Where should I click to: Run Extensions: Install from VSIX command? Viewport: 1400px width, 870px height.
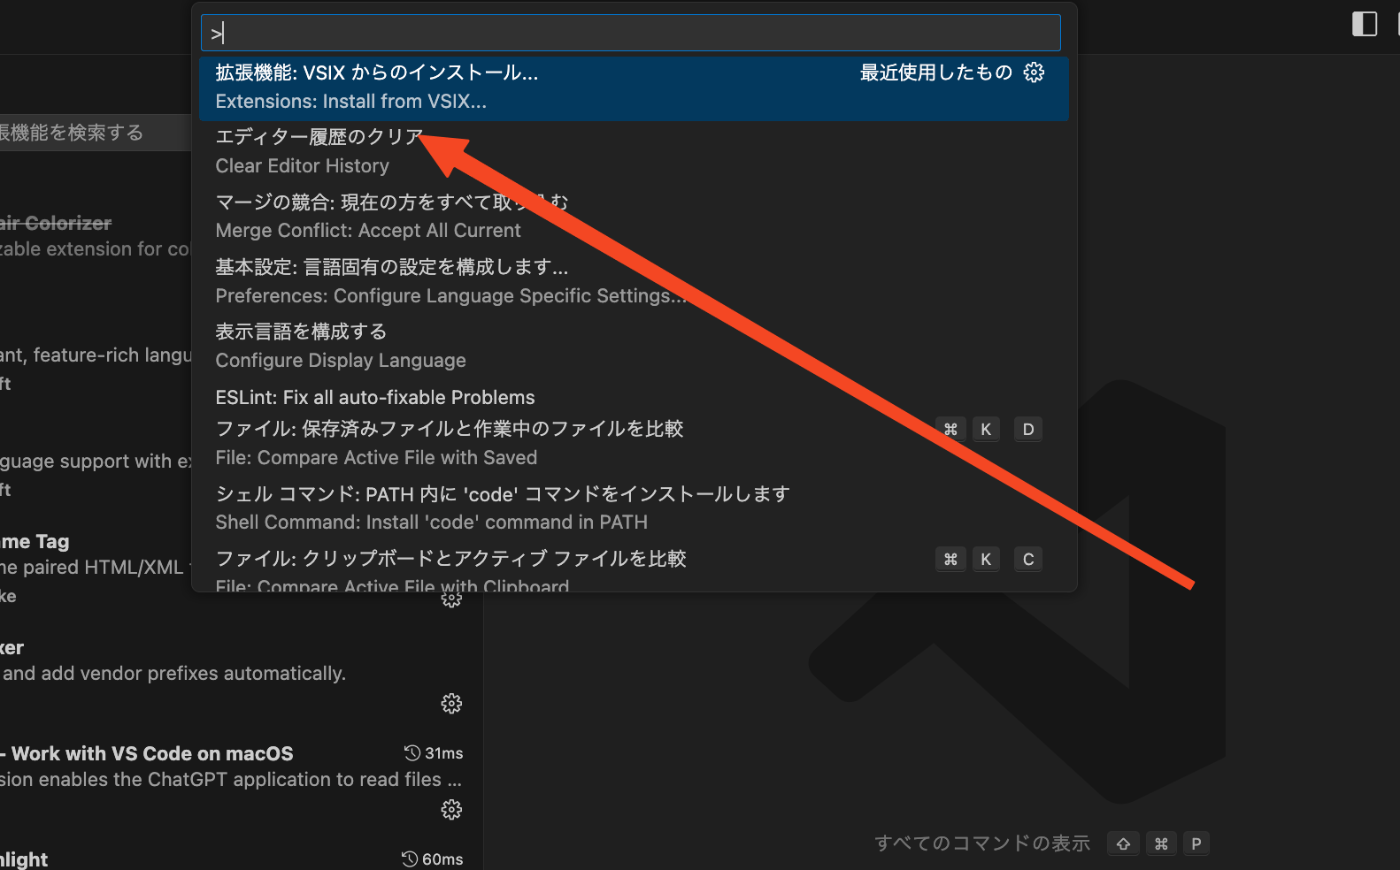[634, 88]
